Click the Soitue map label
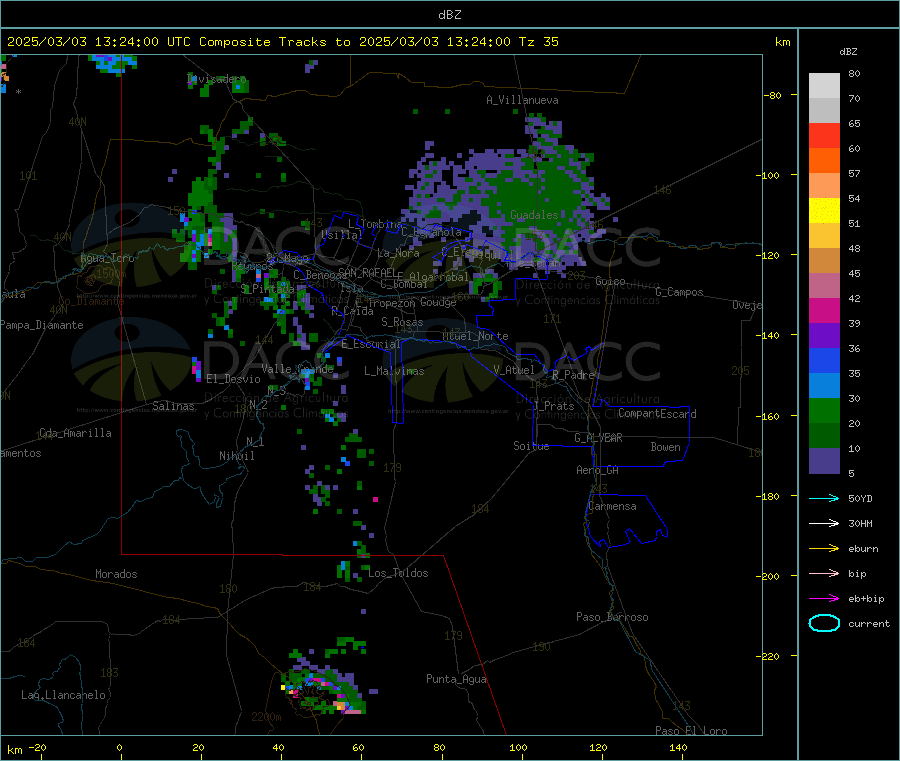 click(x=531, y=446)
